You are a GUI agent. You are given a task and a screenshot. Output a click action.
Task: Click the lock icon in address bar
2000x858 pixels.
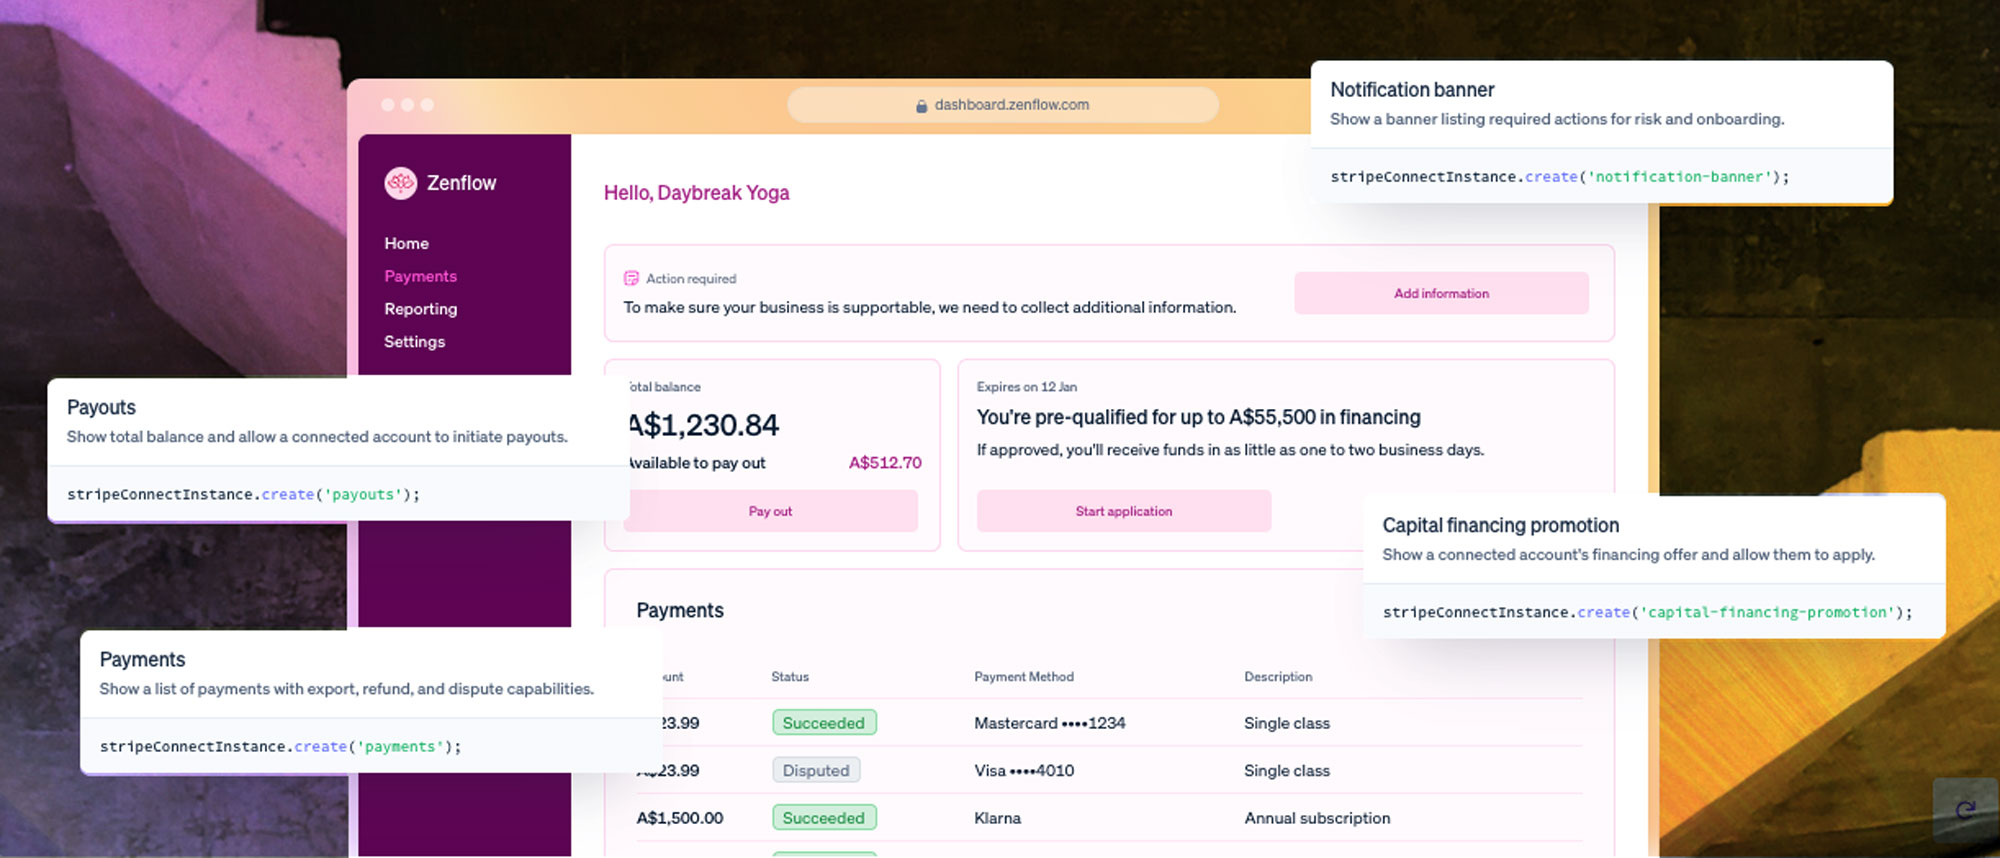pyautogui.click(x=921, y=106)
